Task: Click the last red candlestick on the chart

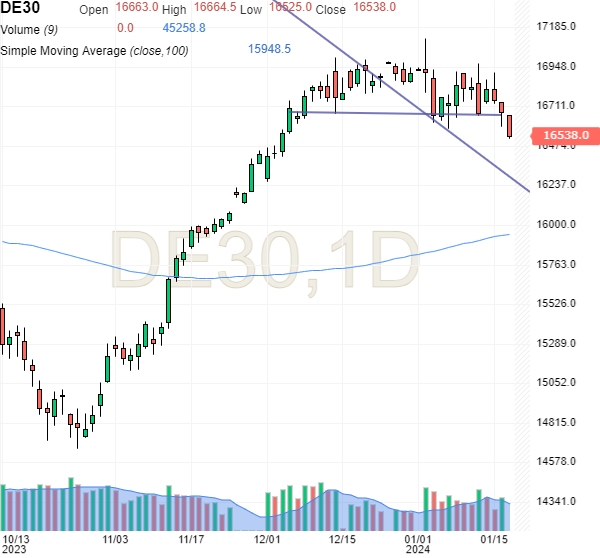Action: pyautogui.click(x=510, y=126)
